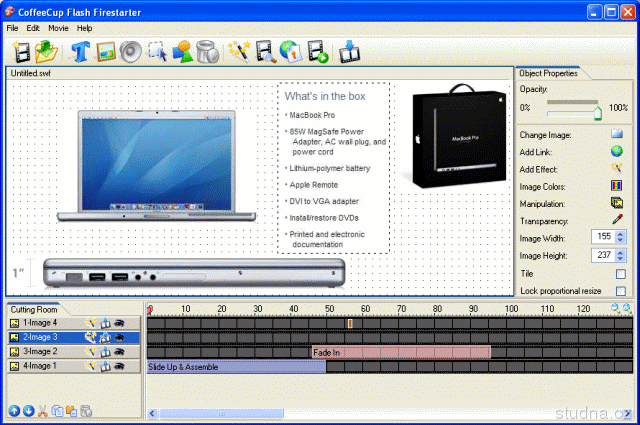Image resolution: width=640 pixels, height=425 pixels.
Task: Click the Add Sound speaker icon
Action: [x=130, y=51]
